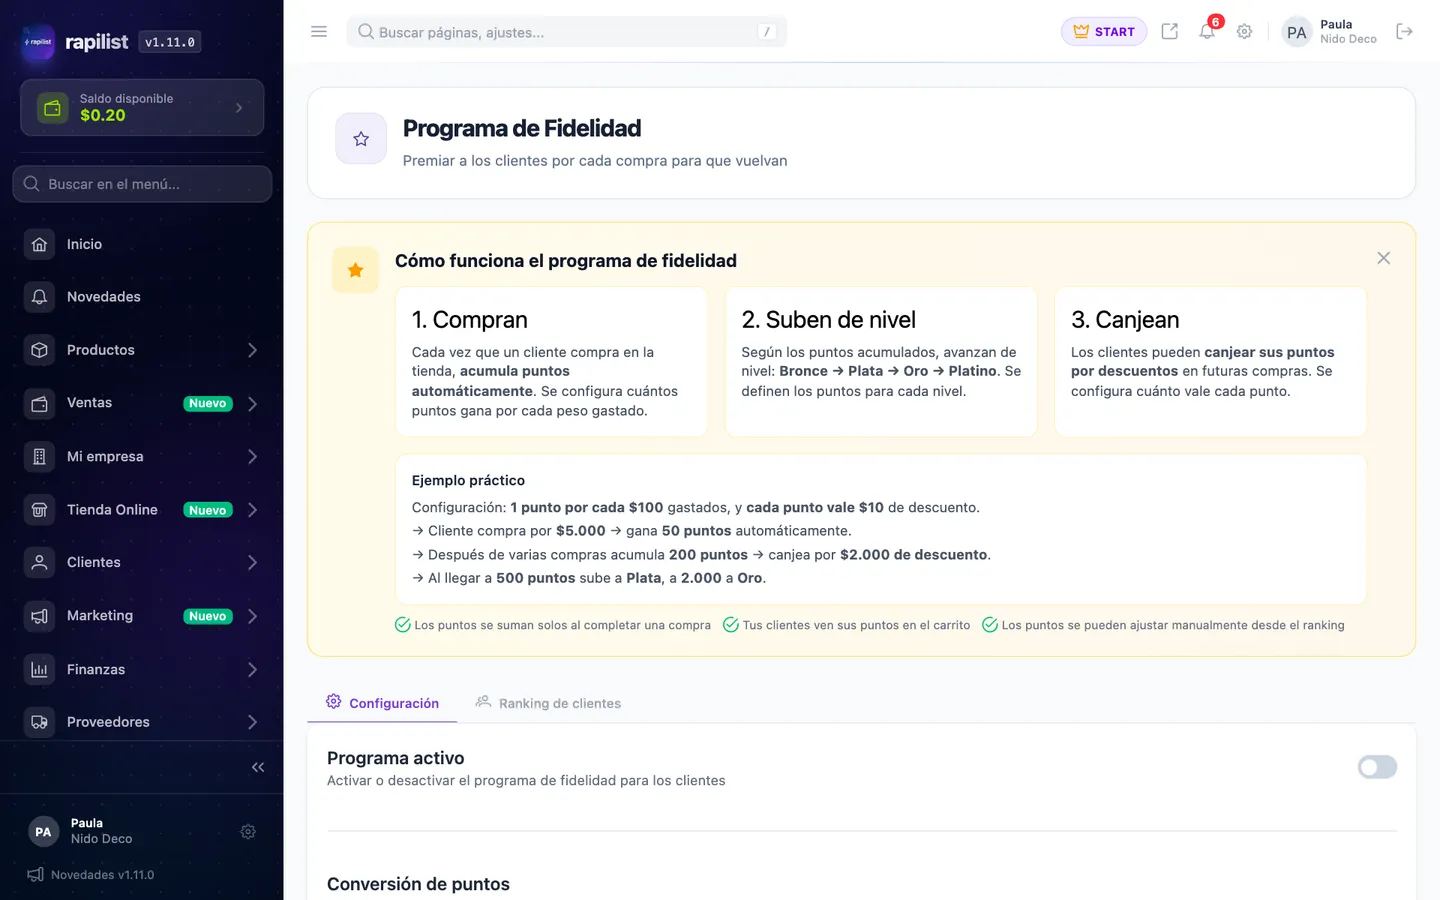The width and height of the screenshot is (1440, 900).
Task: Focus the Buscar en el menú field
Action: click(x=142, y=184)
